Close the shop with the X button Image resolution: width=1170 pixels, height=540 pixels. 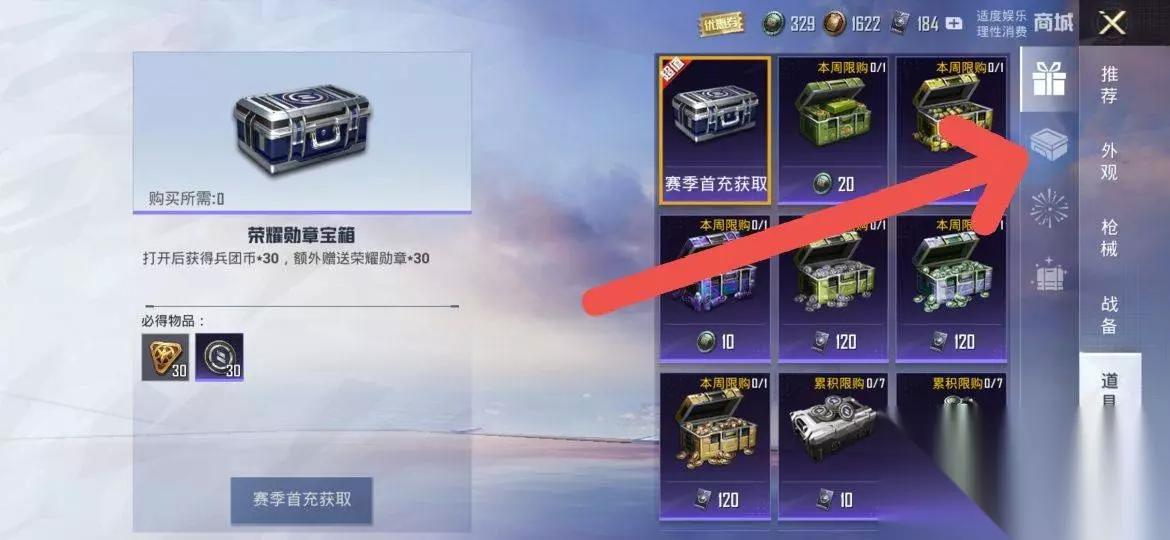coord(1113,23)
